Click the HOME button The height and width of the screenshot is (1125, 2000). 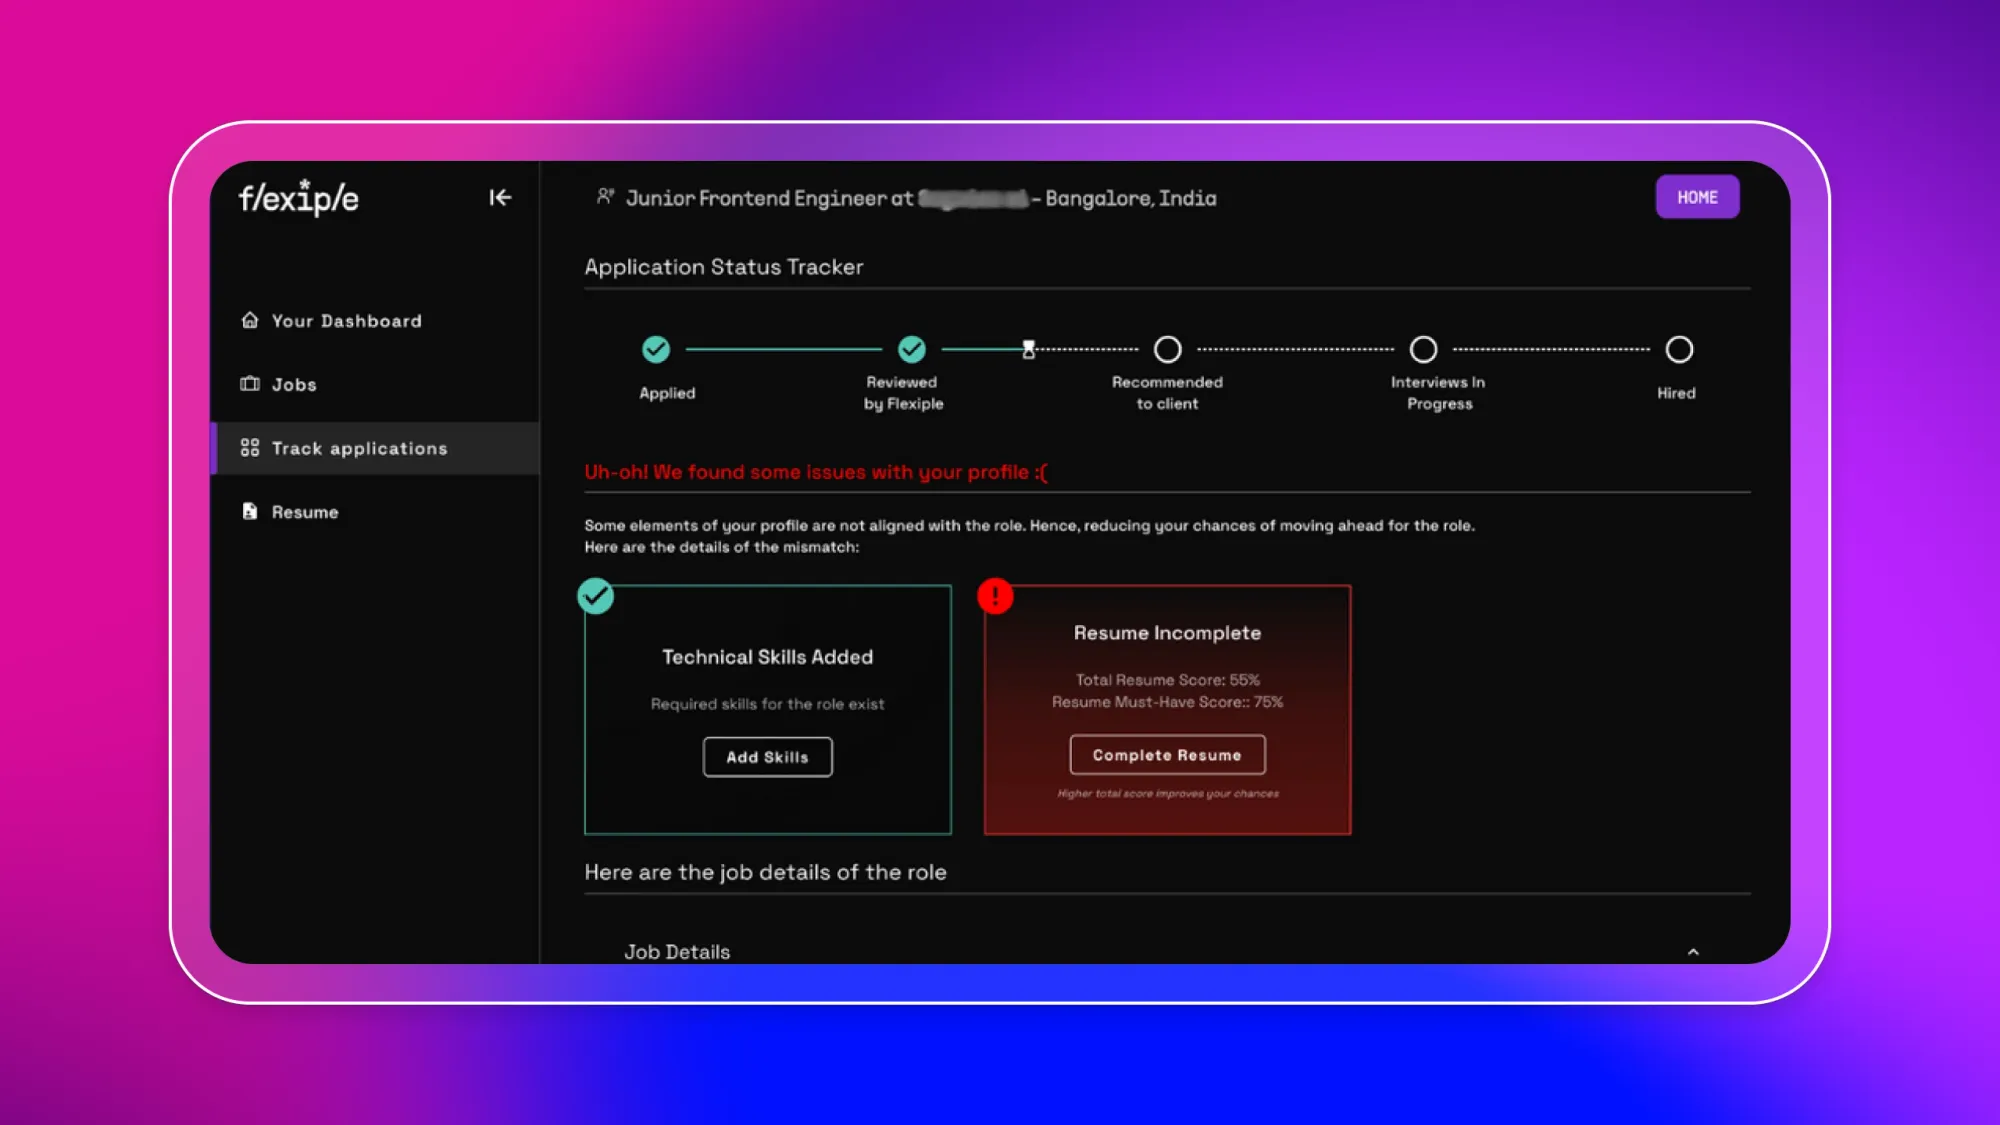pos(1697,196)
